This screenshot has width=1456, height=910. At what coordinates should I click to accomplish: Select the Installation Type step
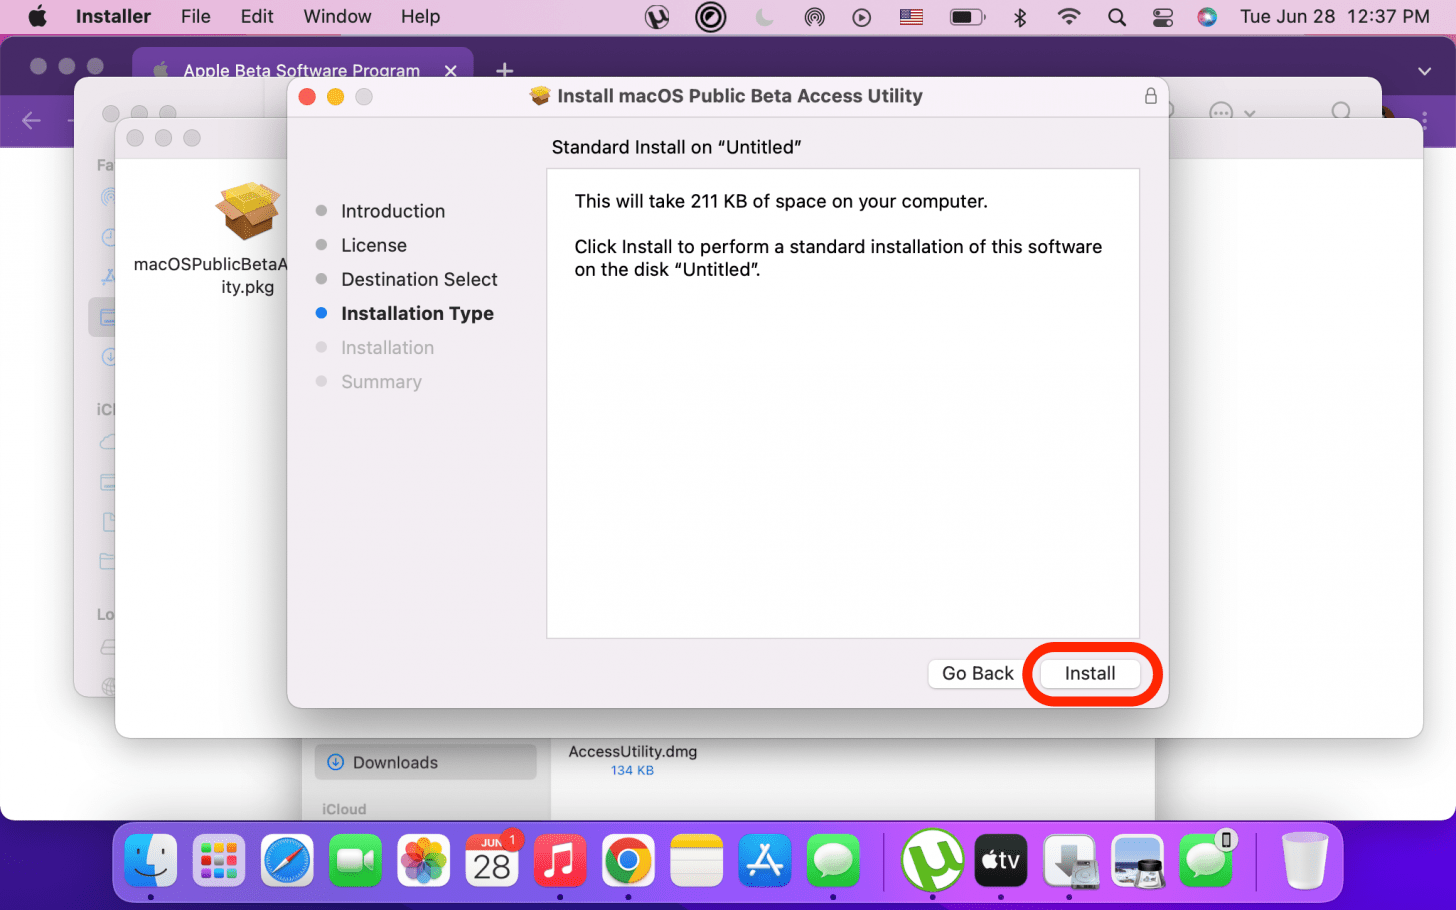point(417,313)
